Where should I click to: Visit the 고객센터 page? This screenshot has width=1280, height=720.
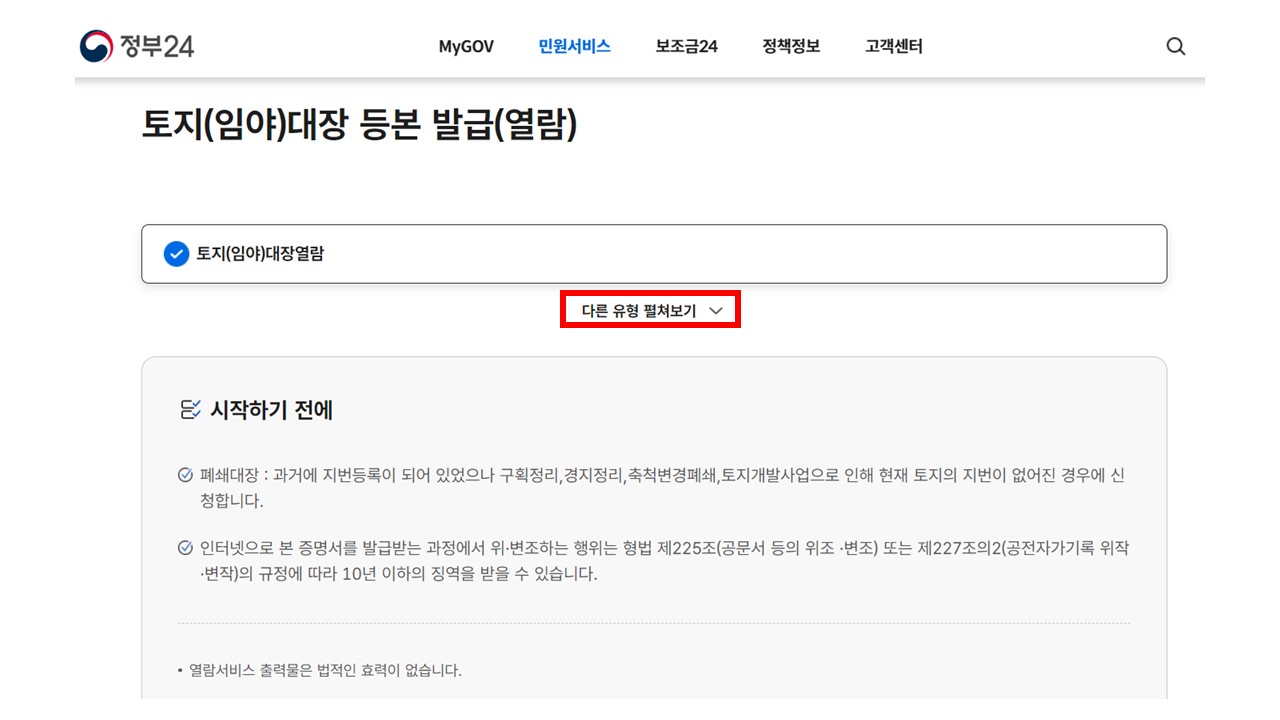[893, 46]
